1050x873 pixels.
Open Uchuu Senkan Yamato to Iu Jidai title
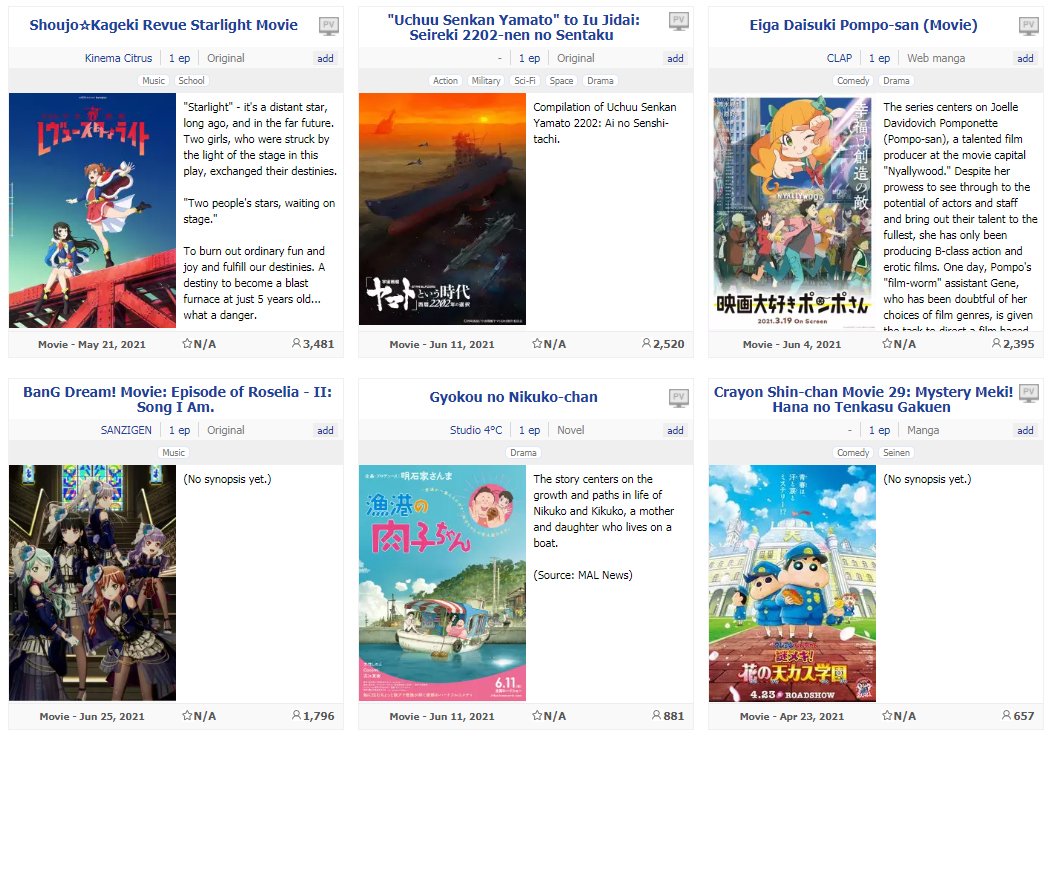click(x=513, y=27)
